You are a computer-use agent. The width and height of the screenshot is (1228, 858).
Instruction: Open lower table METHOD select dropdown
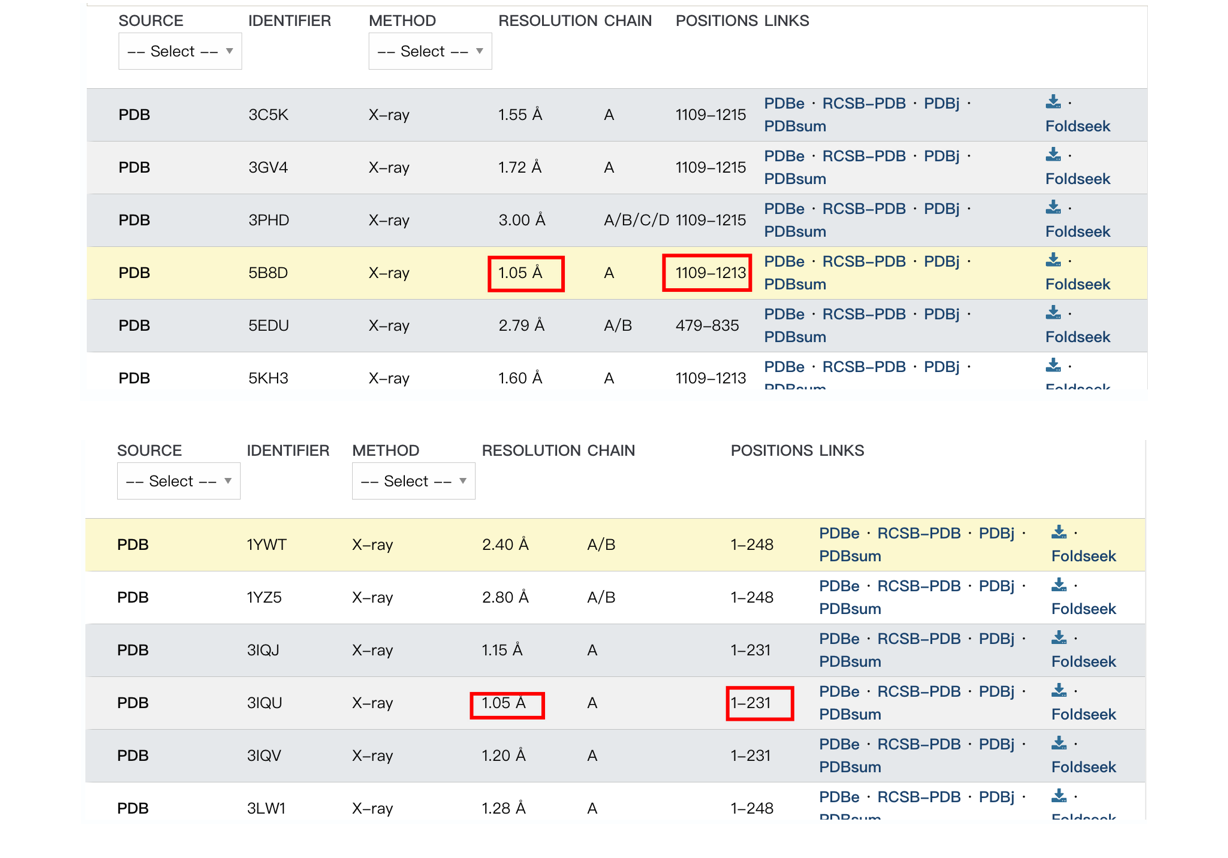pyautogui.click(x=414, y=481)
